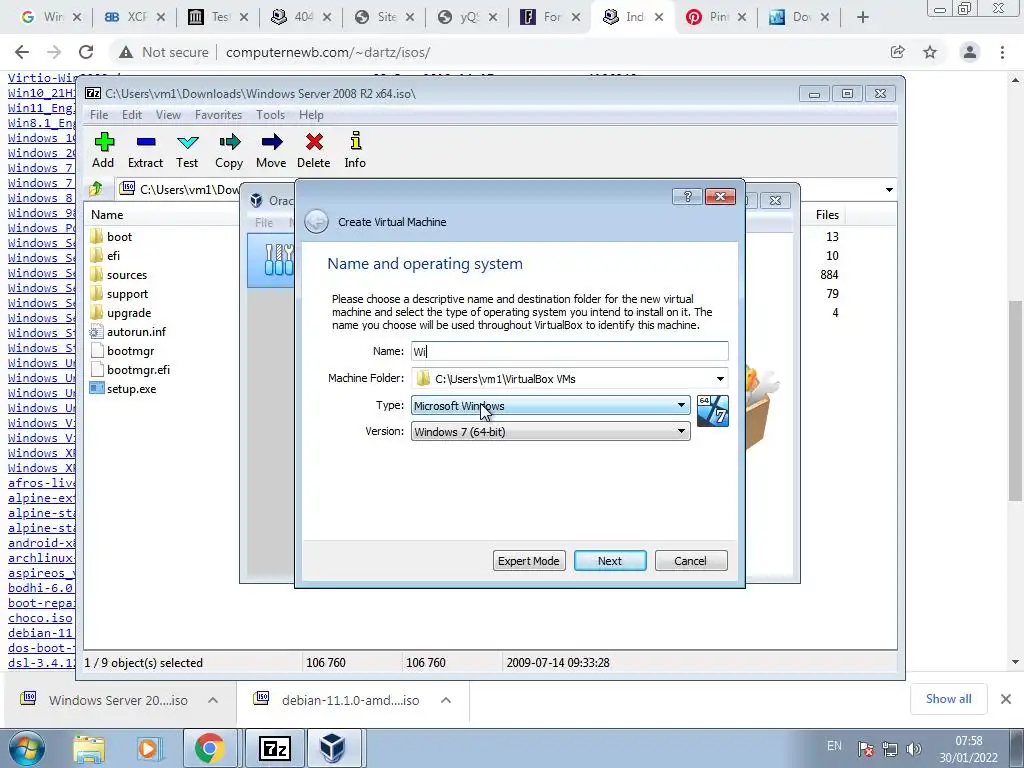This screenshot has width=1024, height=768.
Task: Click the Name input field in VM dialog
Action: click(x=569, y=351)
